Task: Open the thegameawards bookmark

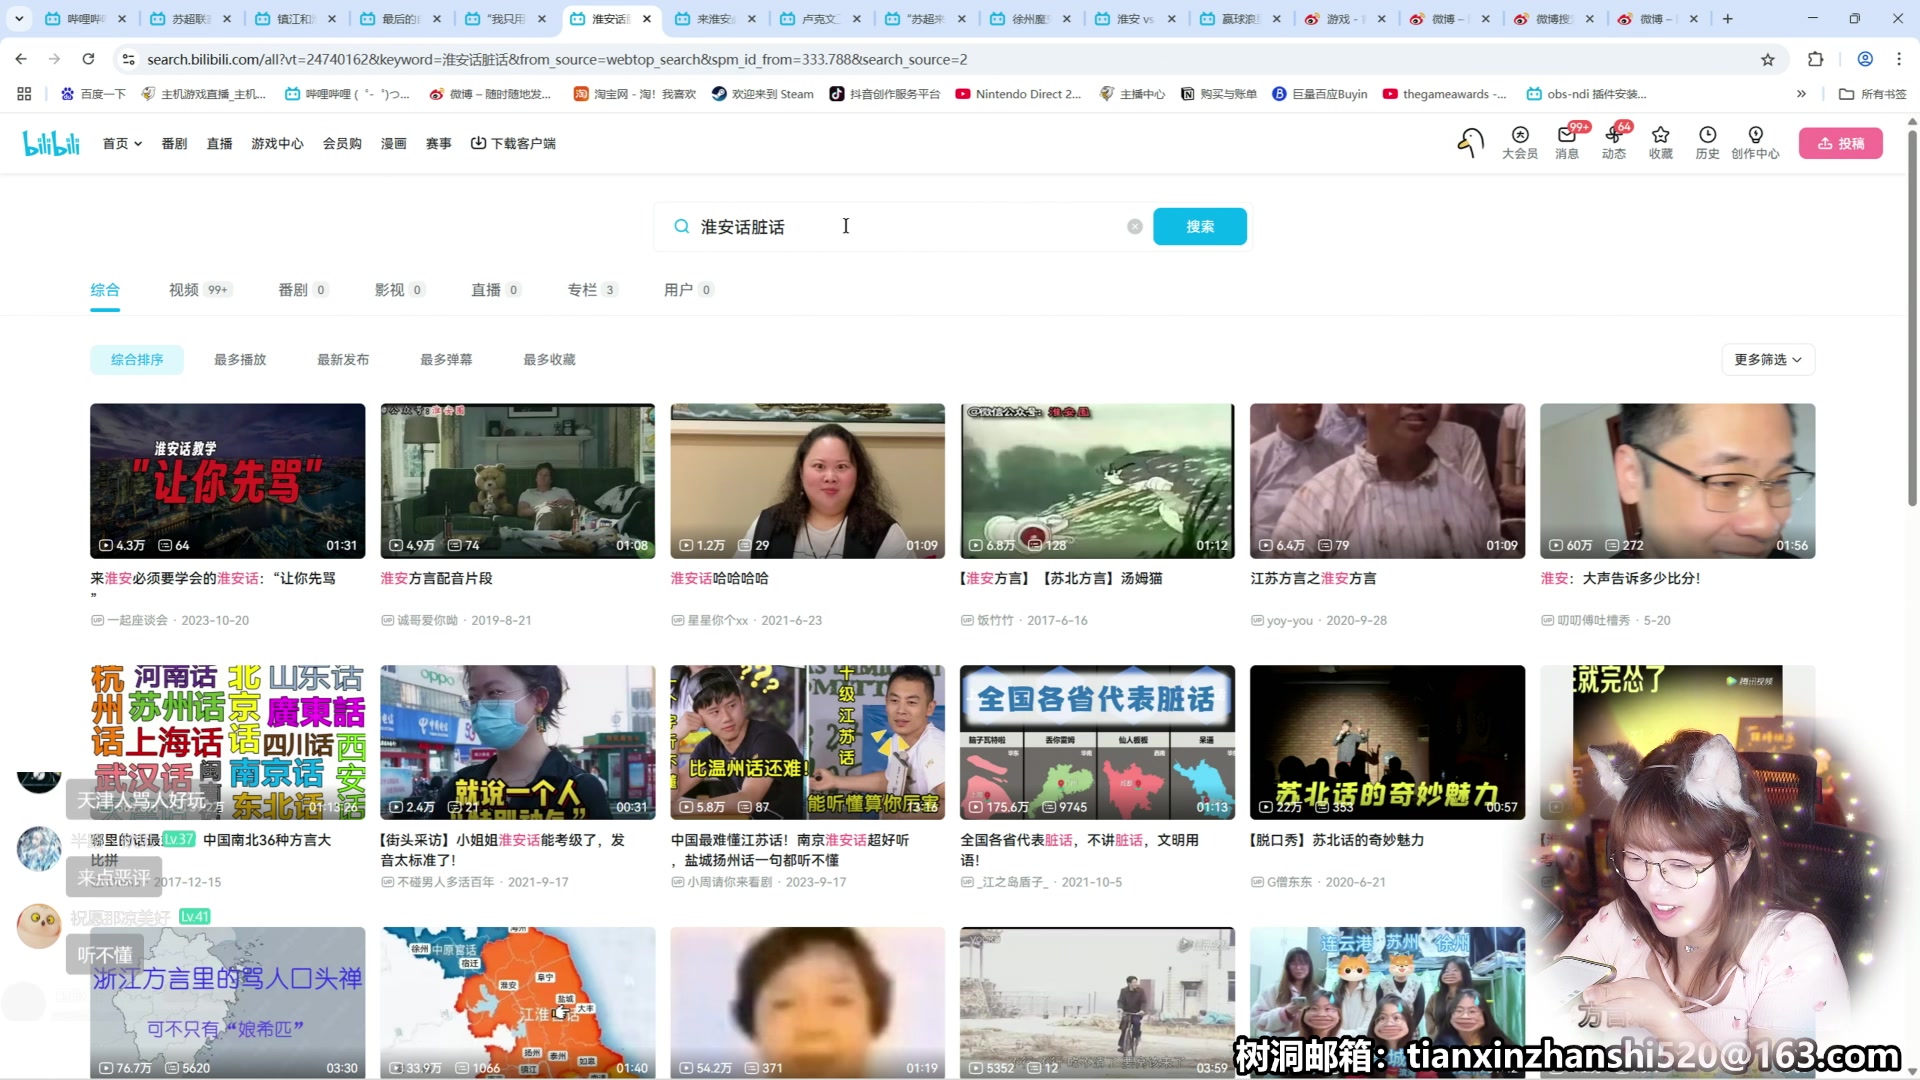Action: [x=1444, y=94]
